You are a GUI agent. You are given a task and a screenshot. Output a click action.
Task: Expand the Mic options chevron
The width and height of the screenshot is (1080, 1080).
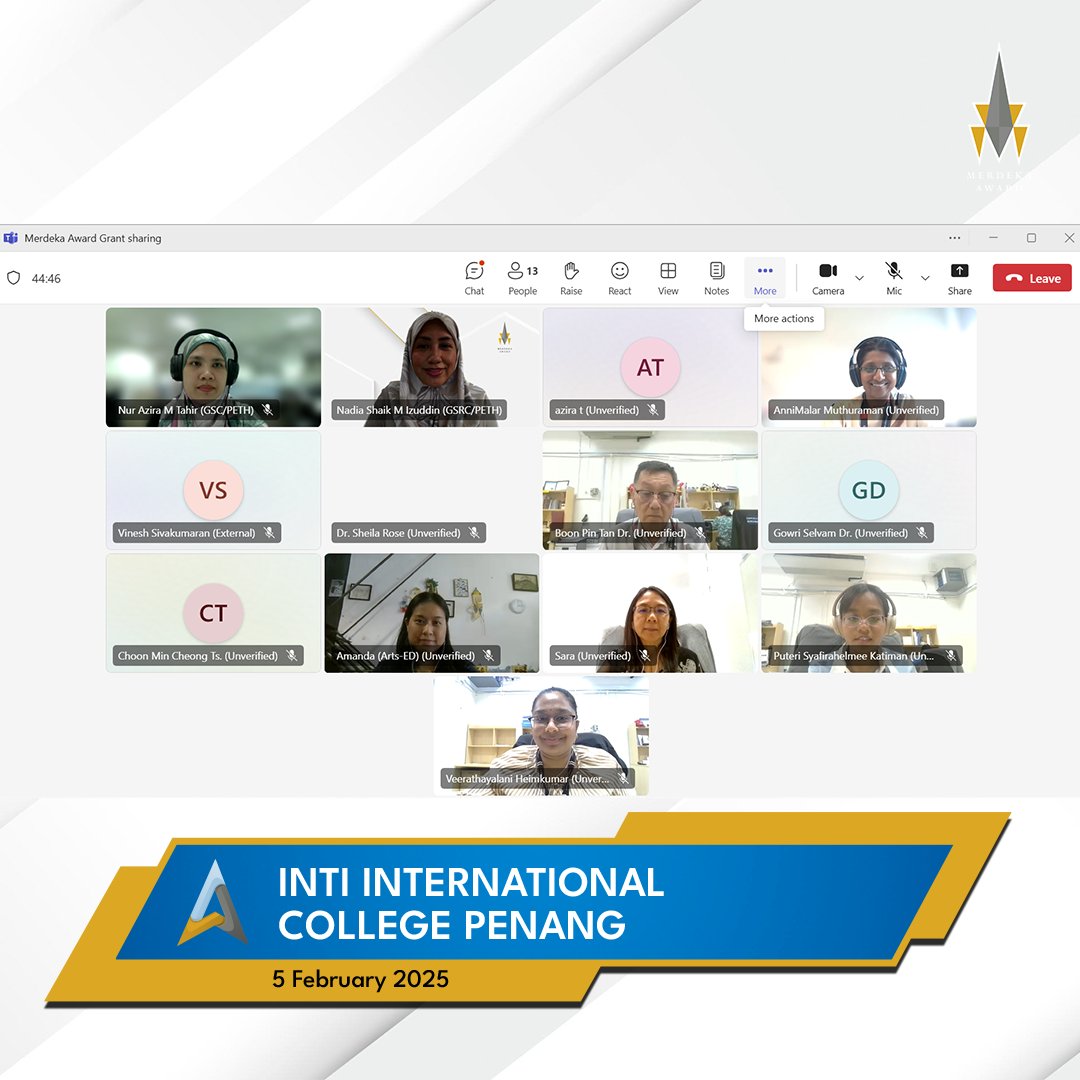click(x=925, y=278)
